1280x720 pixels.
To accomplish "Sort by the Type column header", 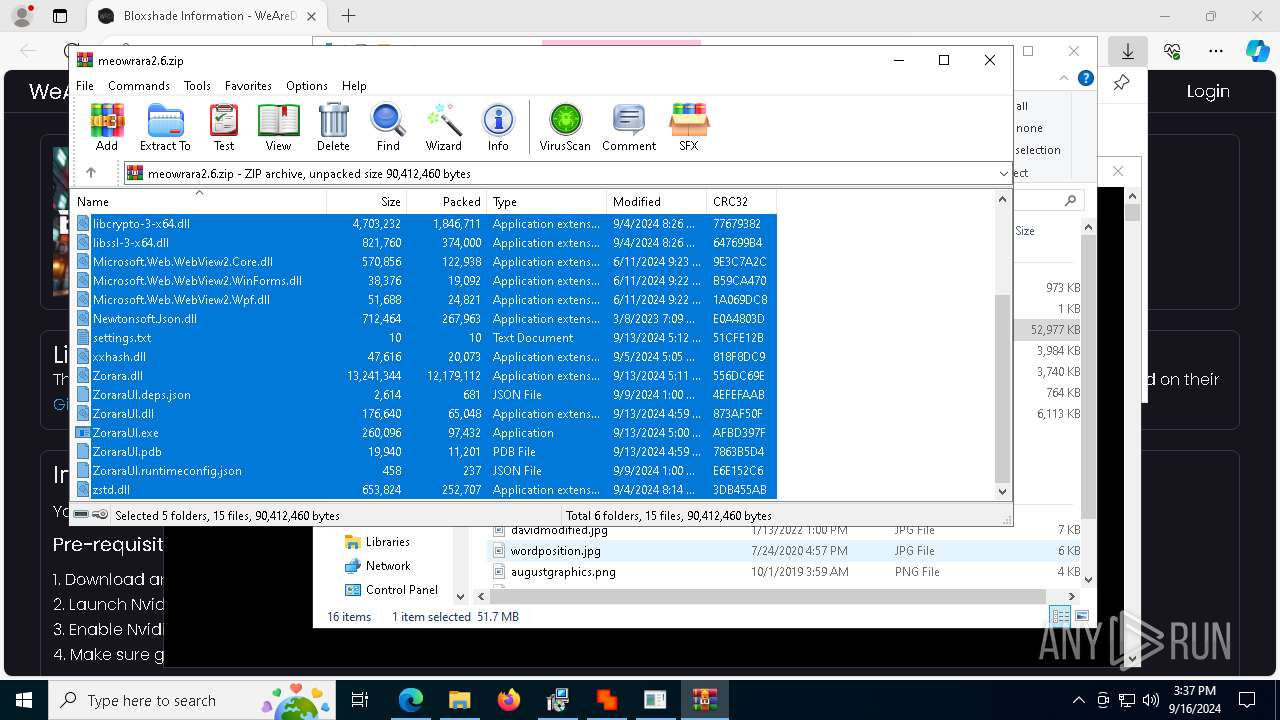I will 546,201.
